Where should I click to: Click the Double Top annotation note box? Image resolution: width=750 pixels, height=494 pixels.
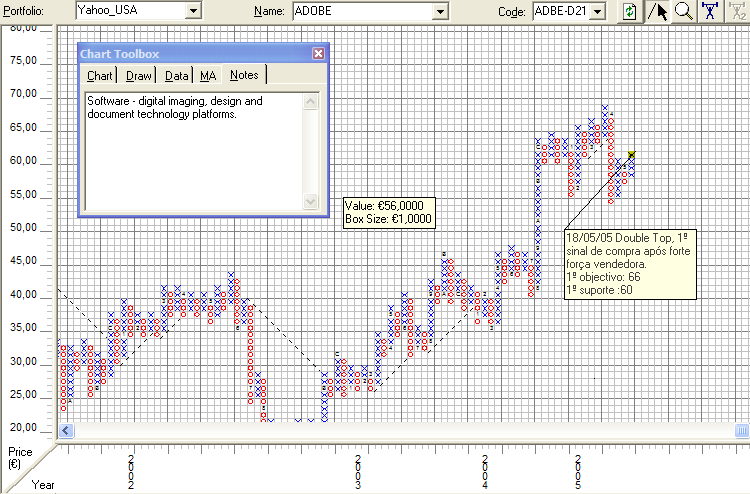pyautogui.click(x=629, y=263)
